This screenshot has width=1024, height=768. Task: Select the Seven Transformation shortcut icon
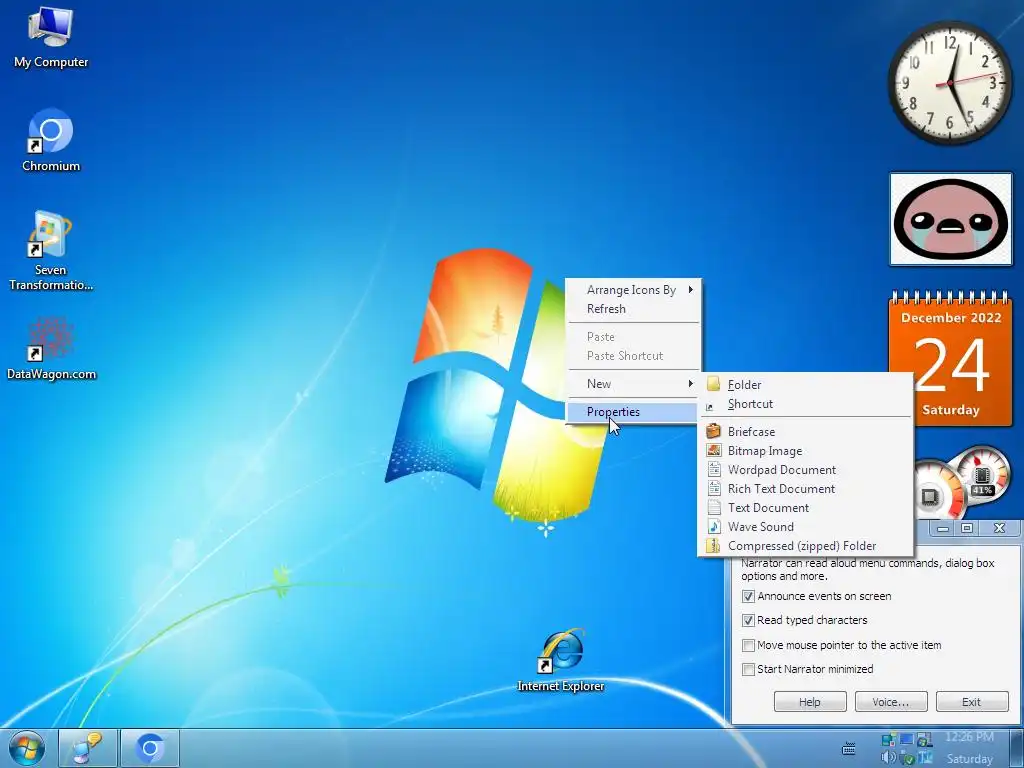51,251
